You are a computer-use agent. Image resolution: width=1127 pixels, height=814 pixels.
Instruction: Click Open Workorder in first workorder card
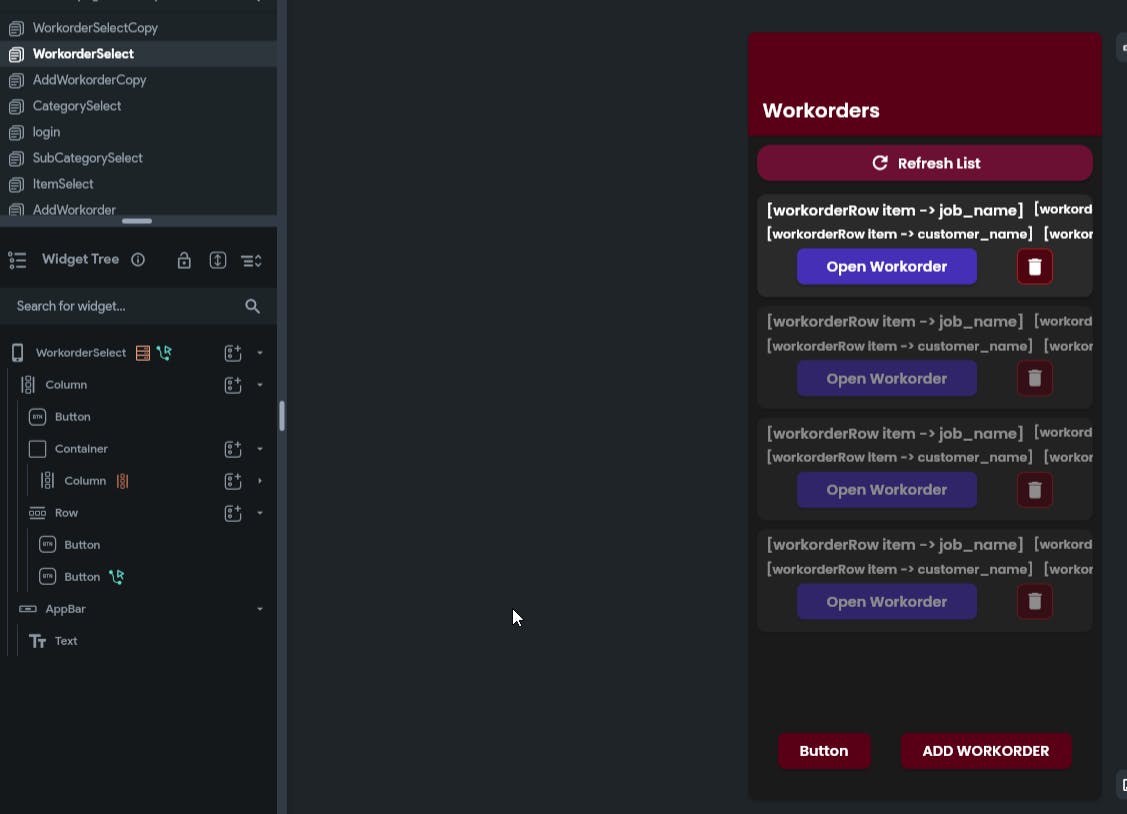(x=887, y=267)
